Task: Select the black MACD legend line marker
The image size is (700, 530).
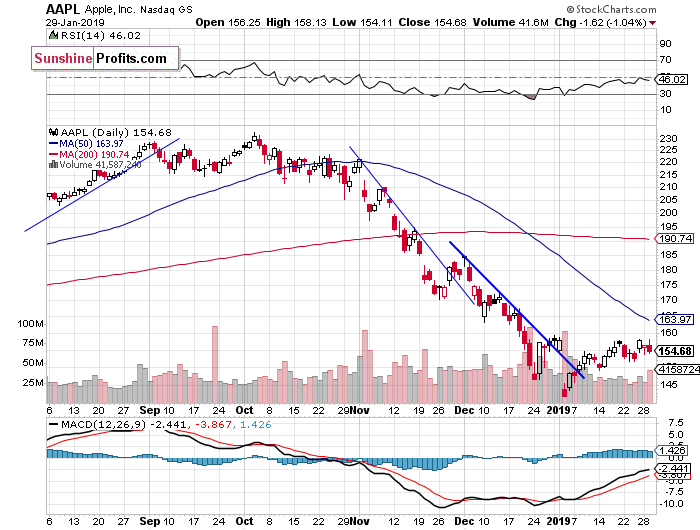Action: (x=53, y=425)
